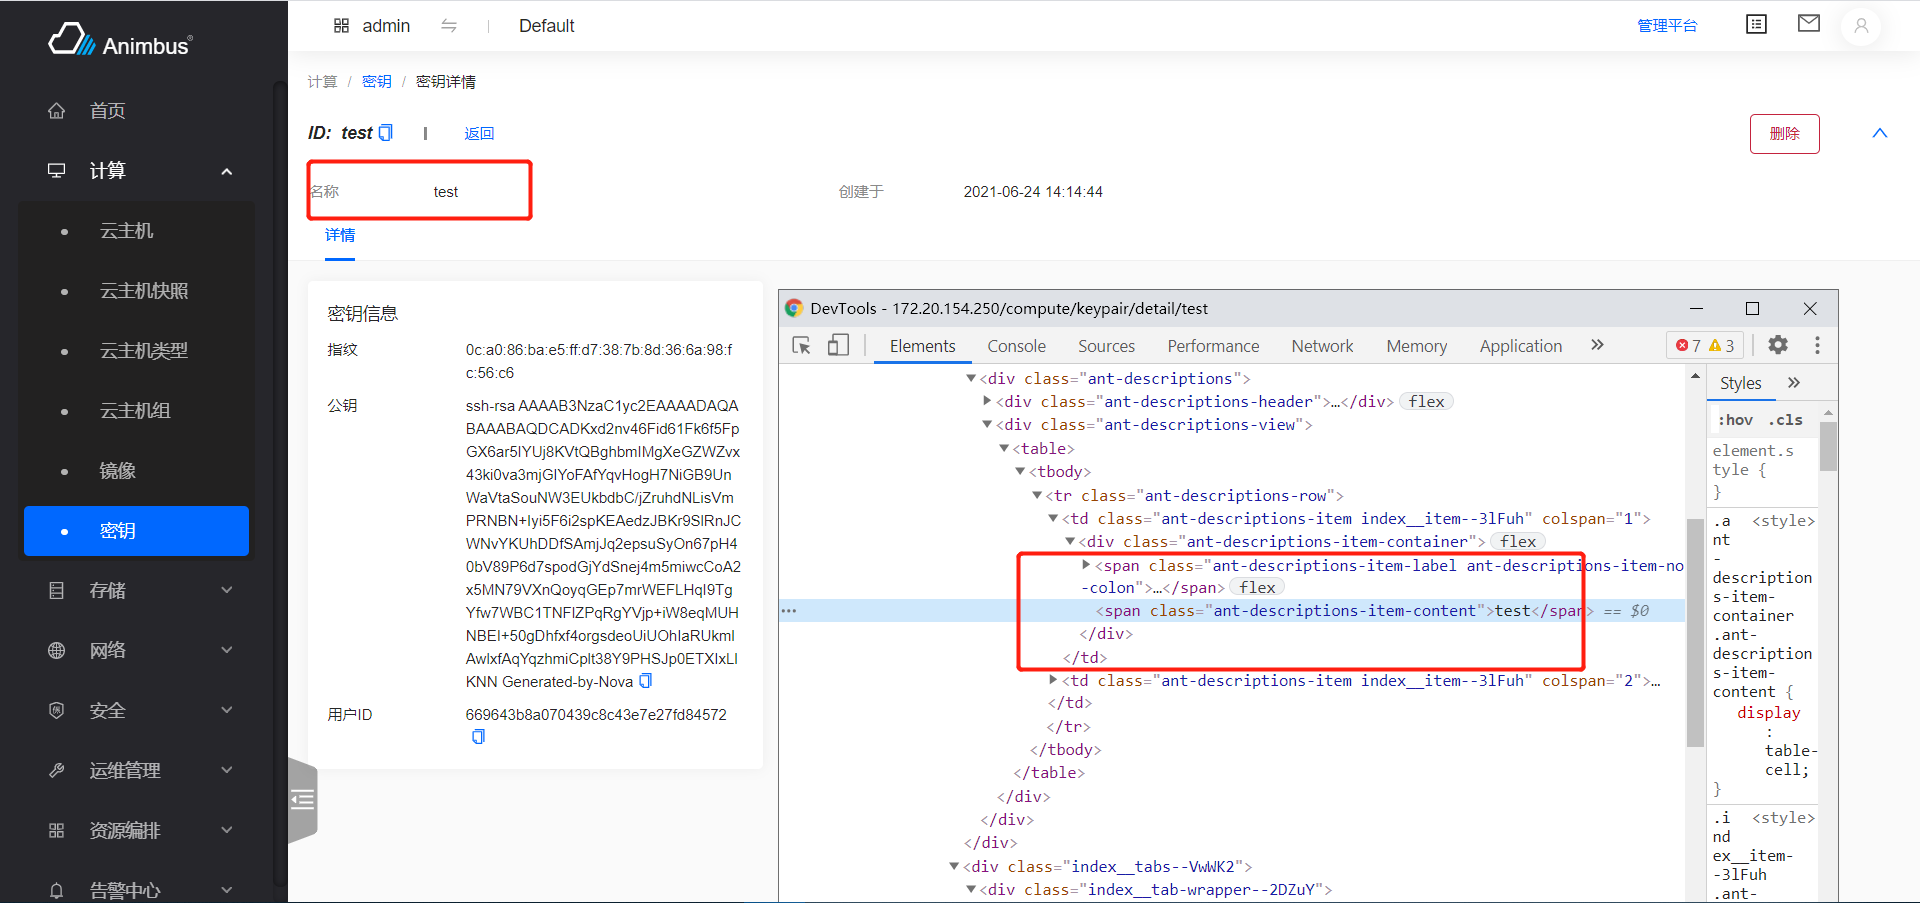This screenshot has height=903, width=1920.
Task: Copy the user ID value
Action: tap(478, 737)
